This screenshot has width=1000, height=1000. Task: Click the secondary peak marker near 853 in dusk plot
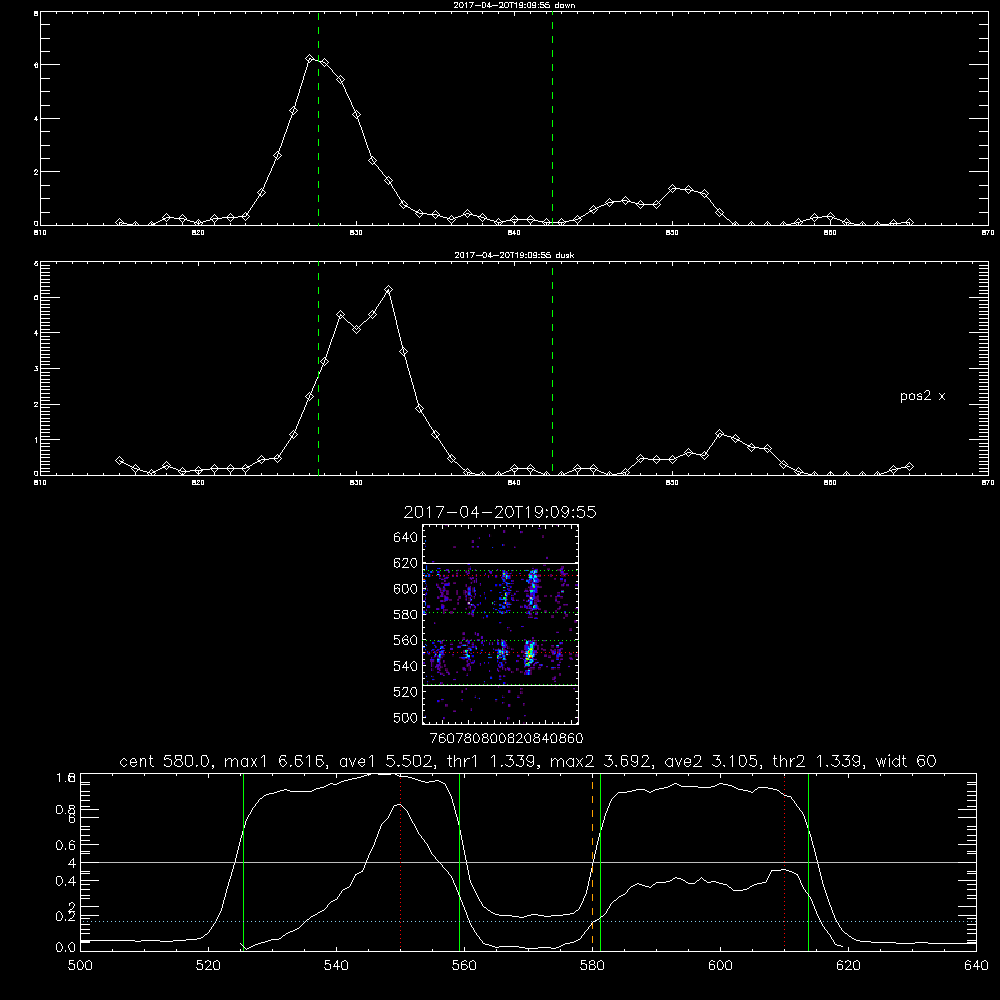pos(719,434)
